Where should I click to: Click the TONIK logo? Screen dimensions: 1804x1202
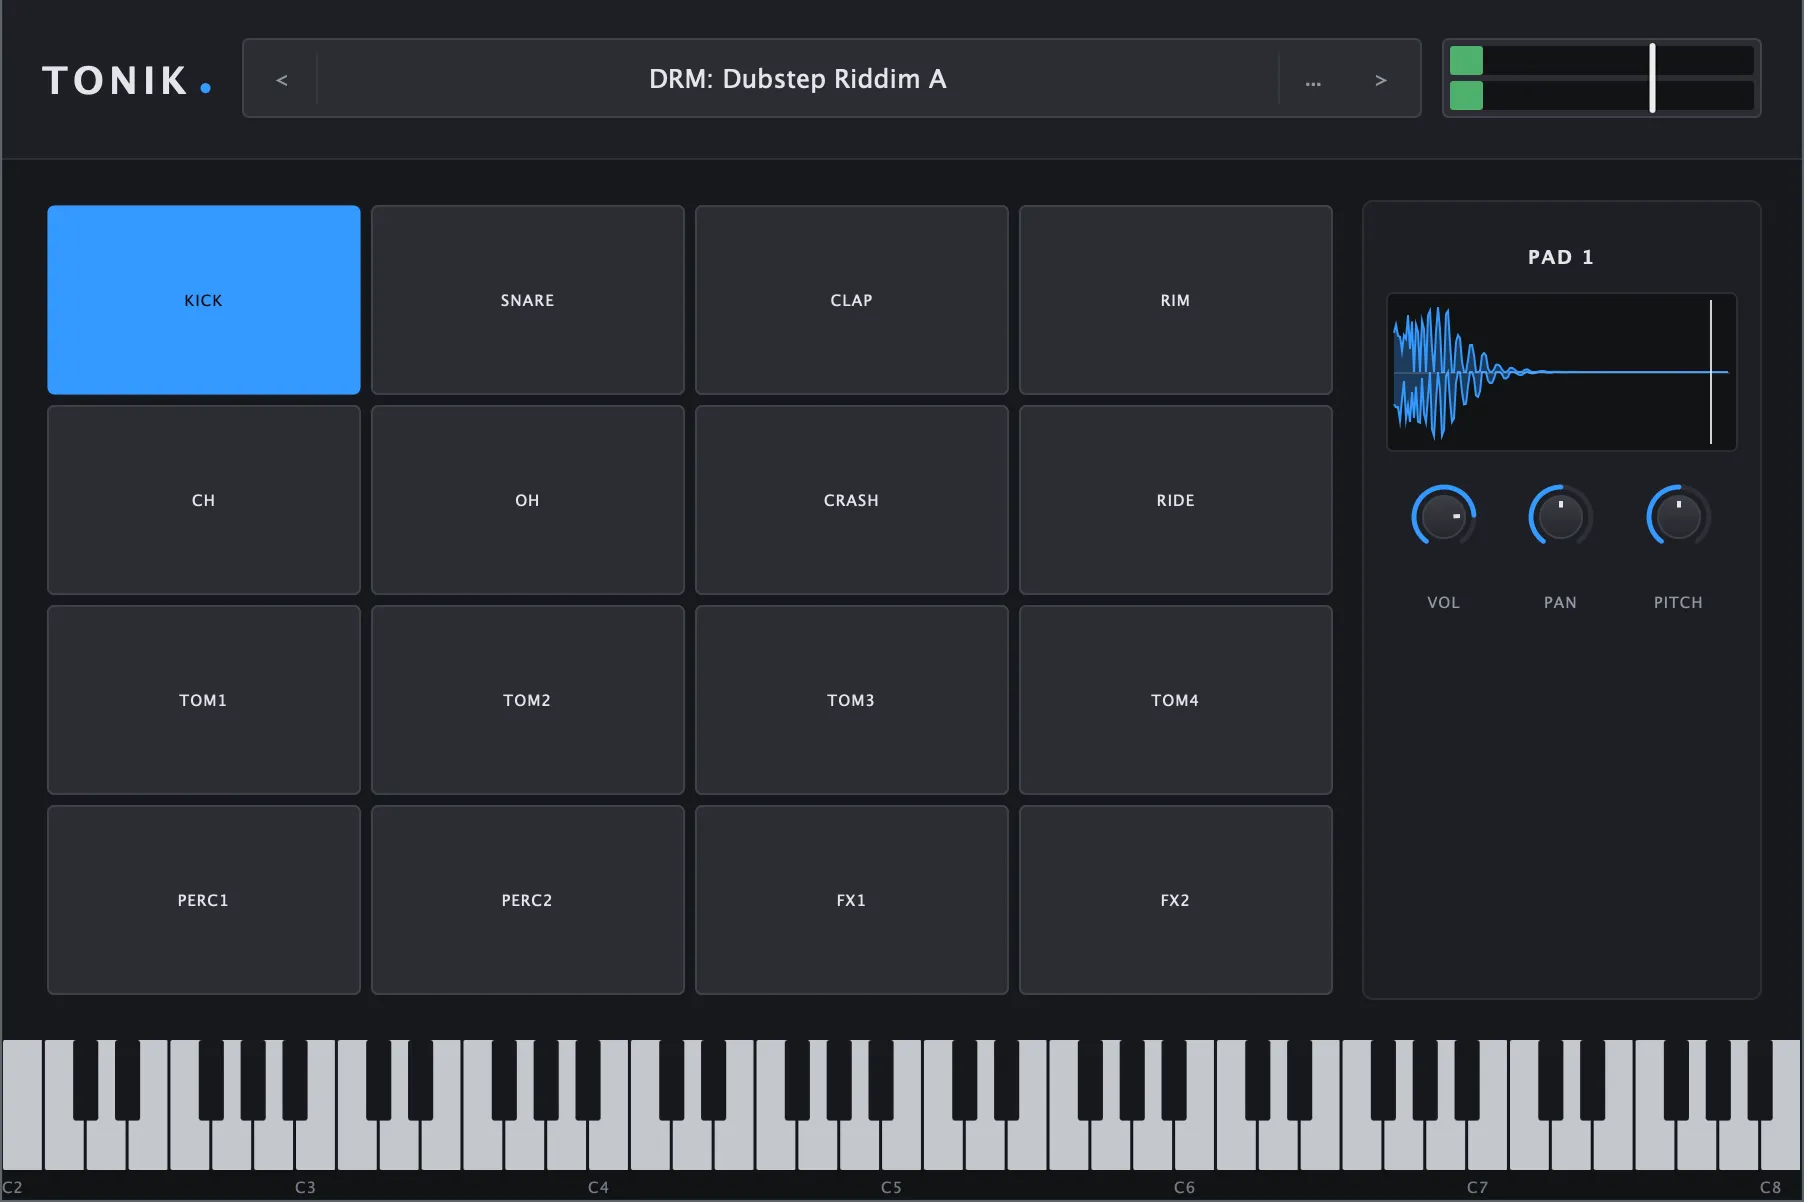126,80
